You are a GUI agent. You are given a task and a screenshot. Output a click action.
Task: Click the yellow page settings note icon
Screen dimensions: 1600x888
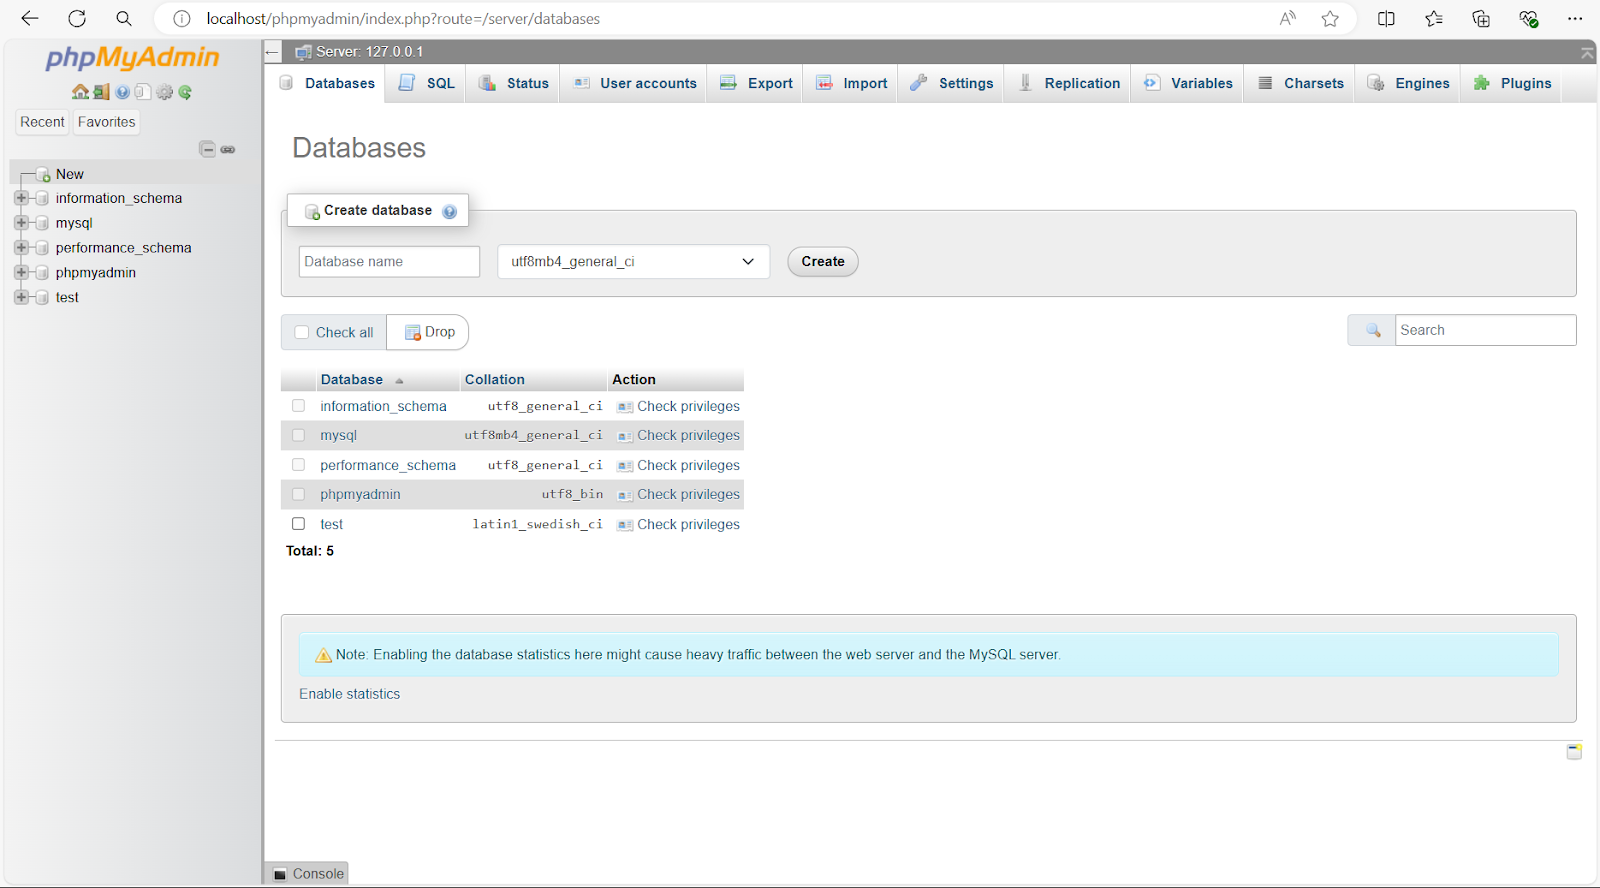click(x=1574, y=751)
